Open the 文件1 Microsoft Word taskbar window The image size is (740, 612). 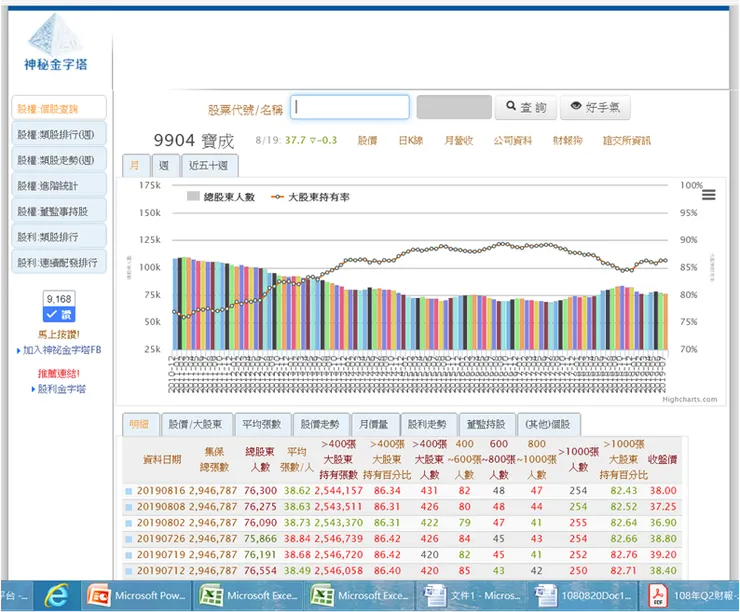coord(472,596)
